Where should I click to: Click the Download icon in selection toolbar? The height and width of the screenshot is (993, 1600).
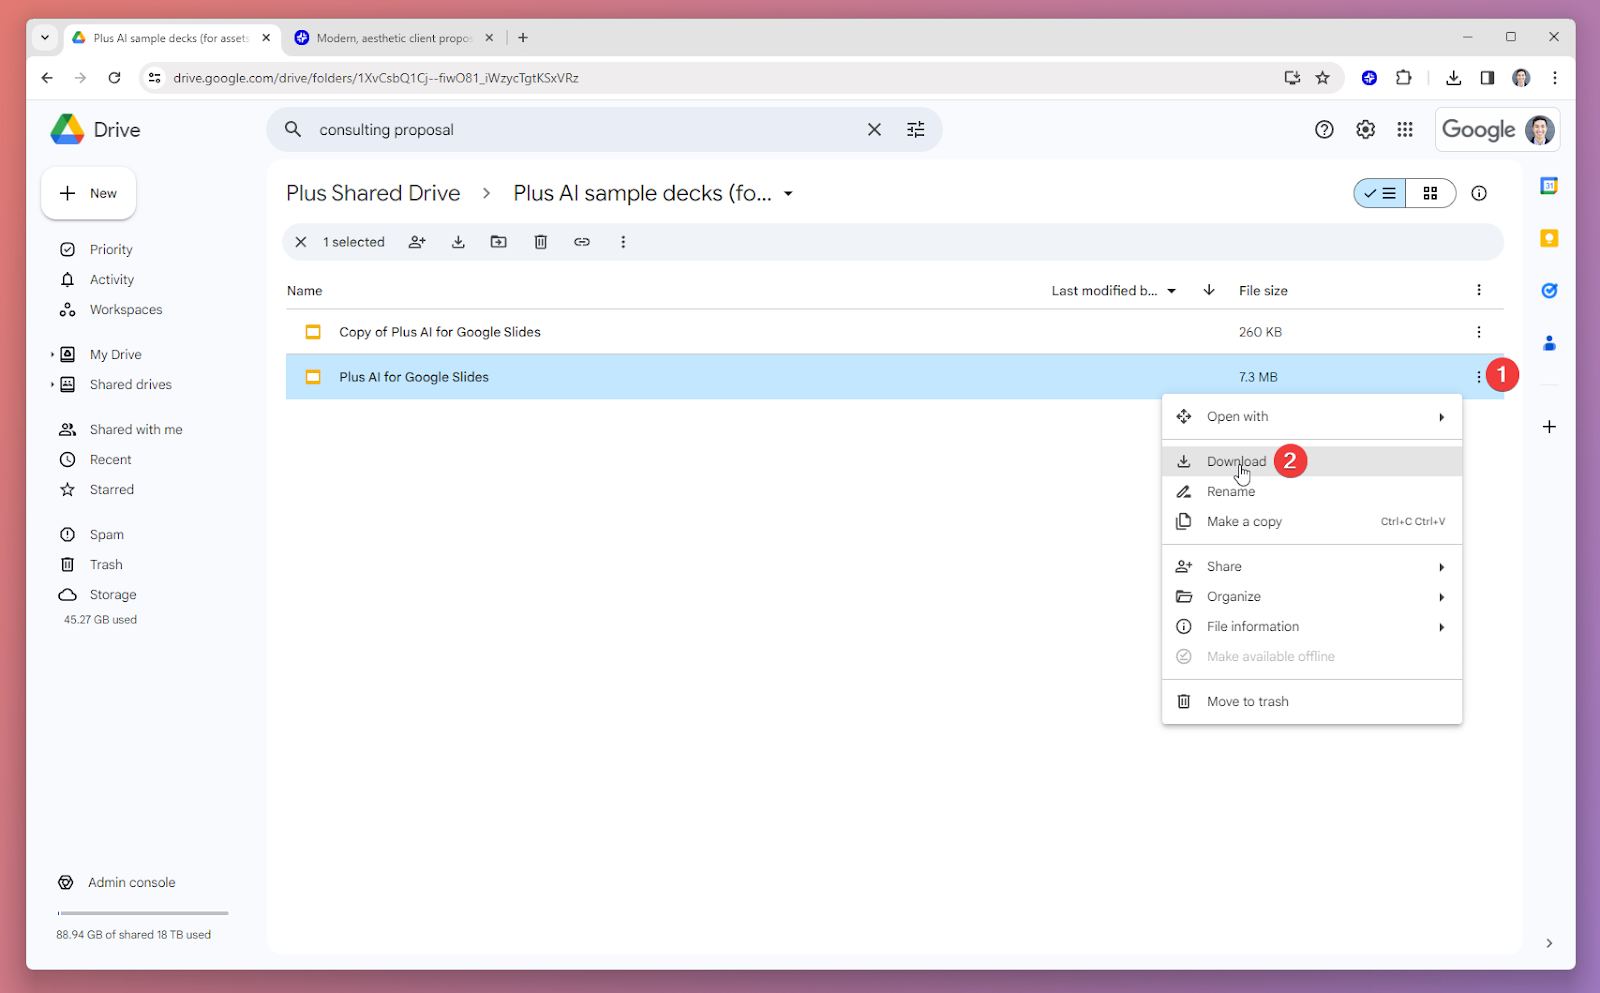point(458,242)
